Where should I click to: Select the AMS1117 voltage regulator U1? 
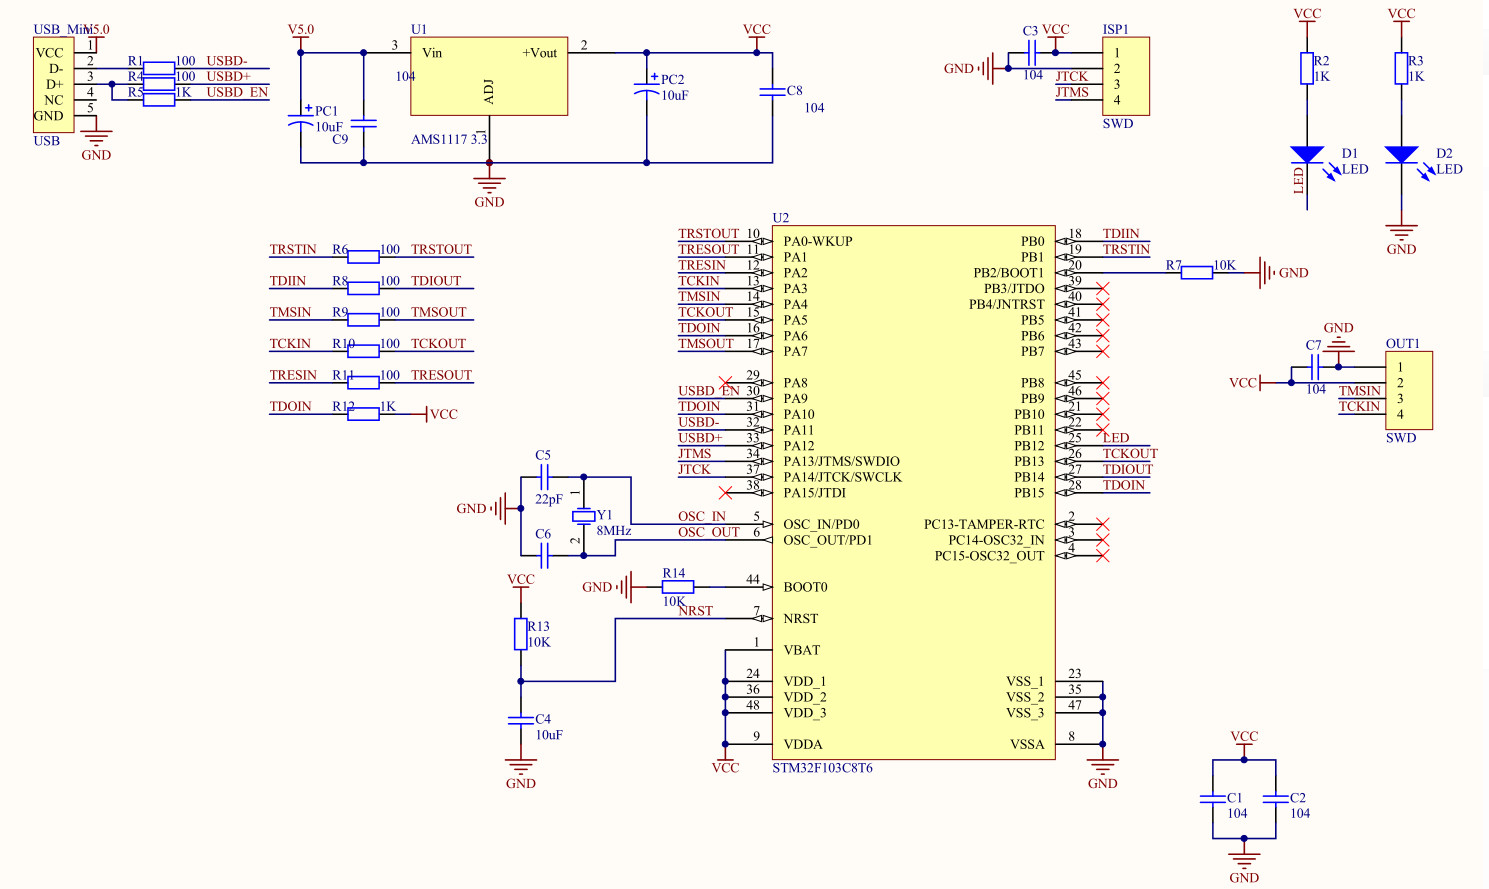pyautogui.click(x=488, y=75)
